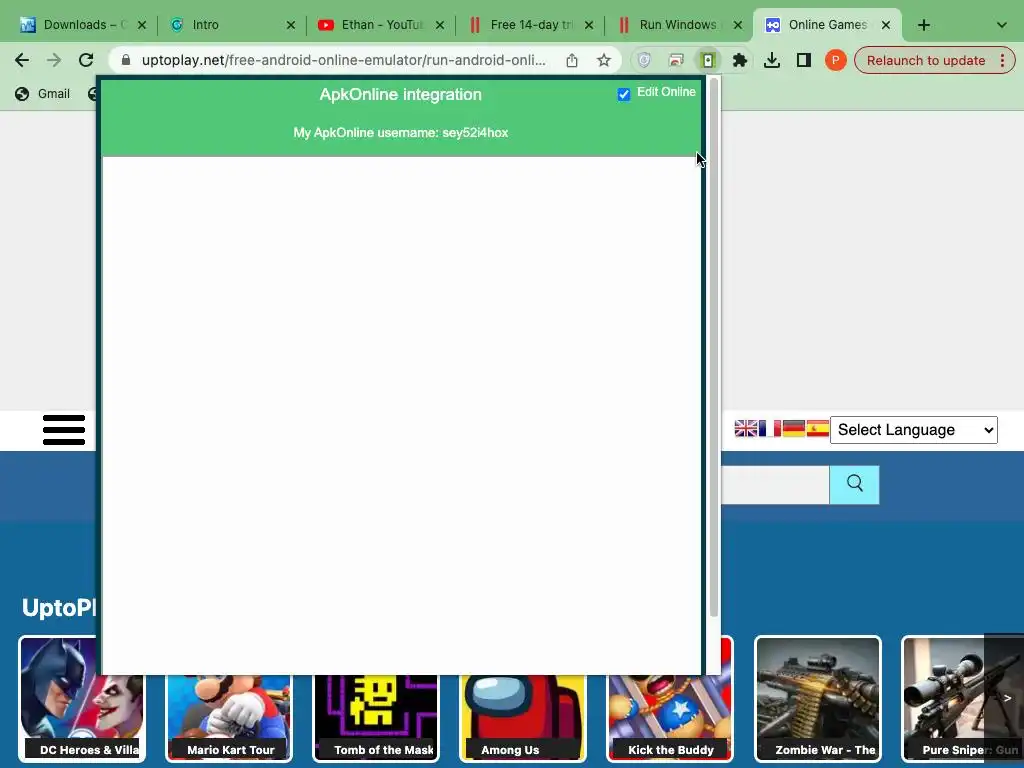Image resolution: width=1024 pixels, height=768 pixels.
Task: Click the cast-style extension icon
Action: [676, 61]
